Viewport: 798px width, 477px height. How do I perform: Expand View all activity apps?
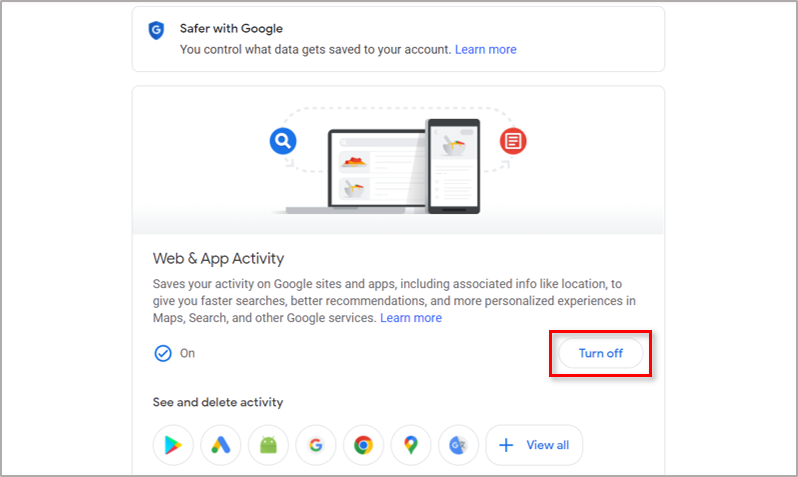[534, 445]
